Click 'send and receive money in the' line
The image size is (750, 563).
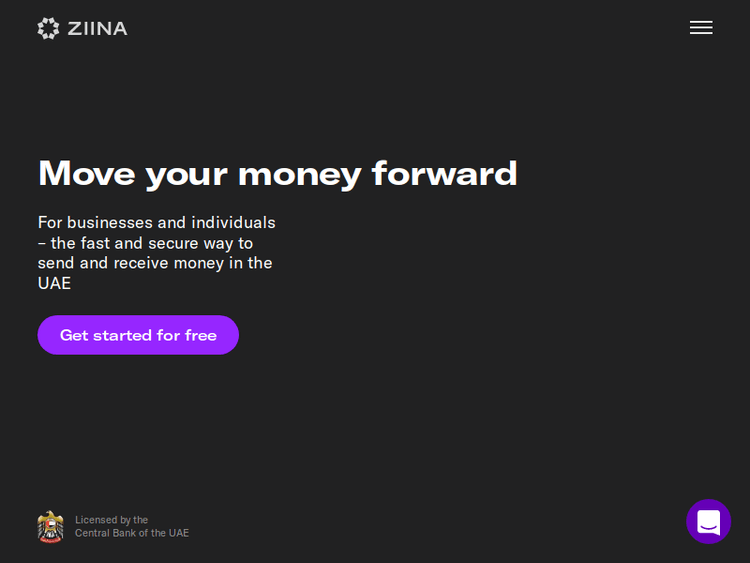click(x=155, y=263)
